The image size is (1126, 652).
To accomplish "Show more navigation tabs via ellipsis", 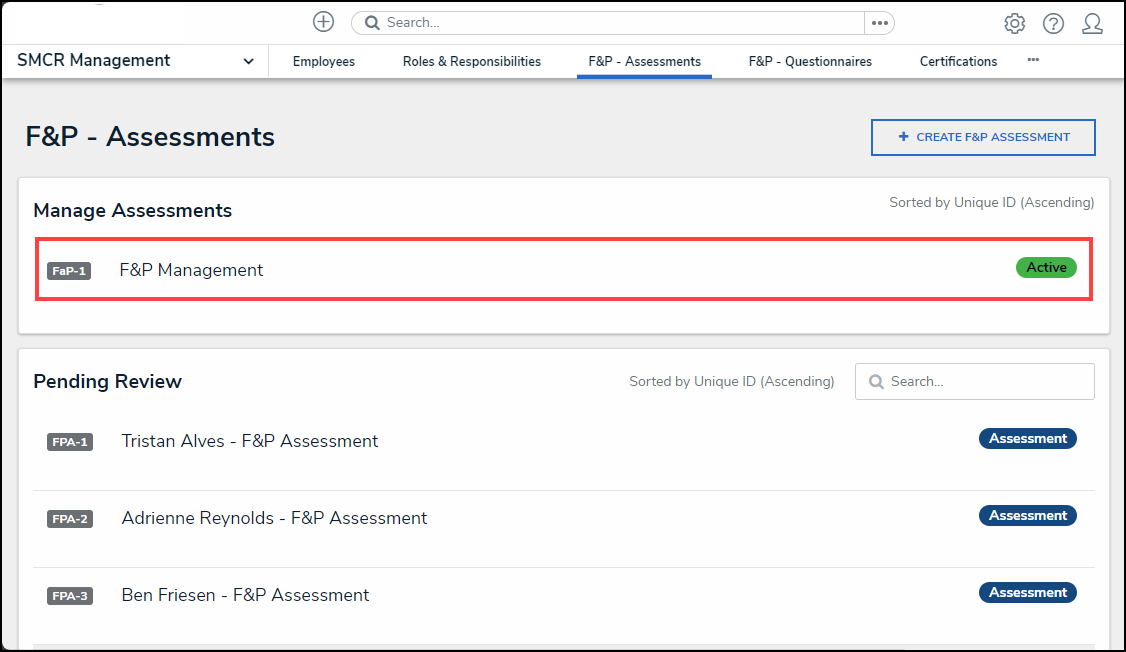I will [1033, 60].
